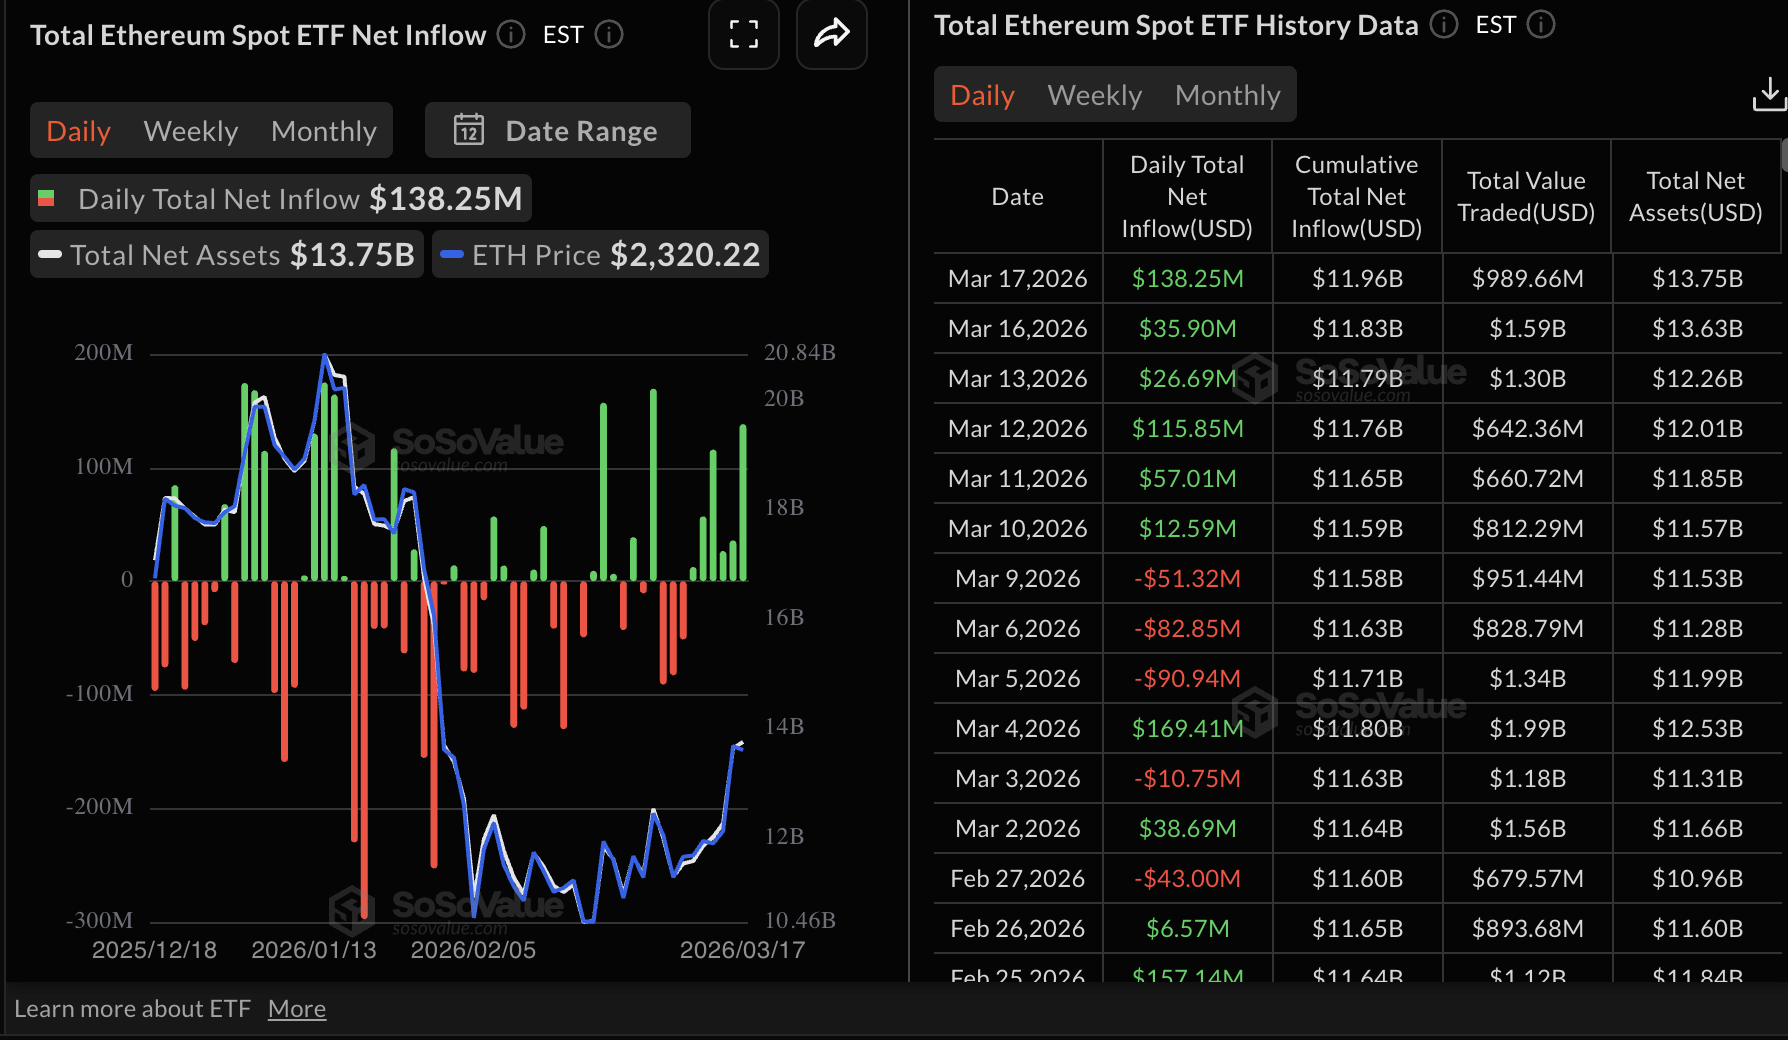Click the calendar icon in Date Range
This screenshot has height=1040, width=1788.
tap(469, 131)
